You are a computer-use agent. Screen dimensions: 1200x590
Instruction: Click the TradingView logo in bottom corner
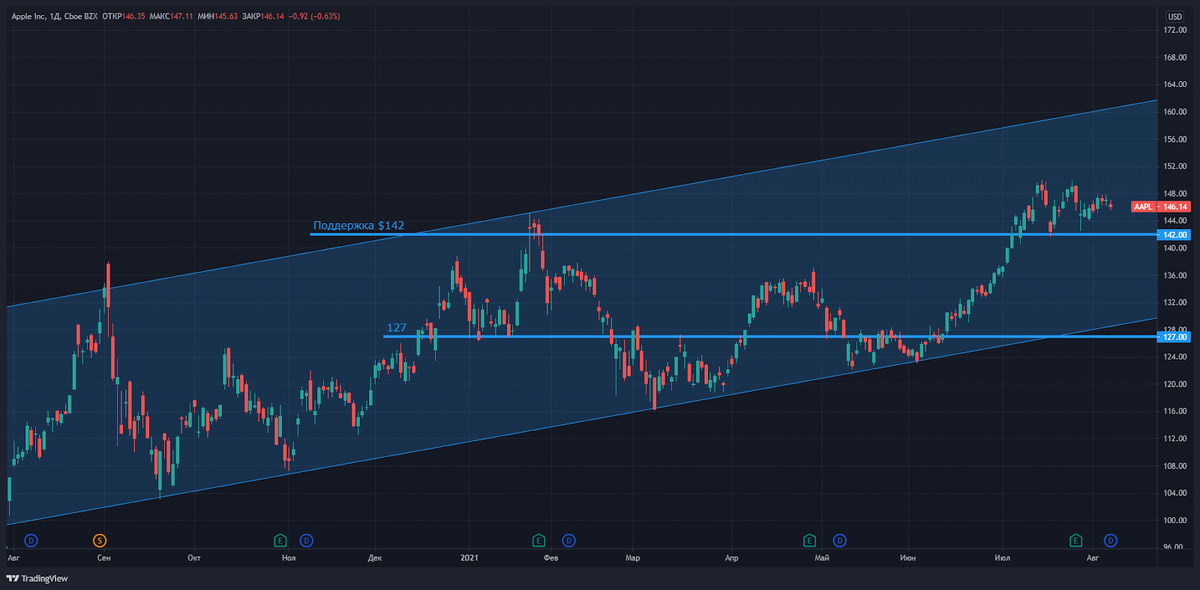pyautogui.click(x=14, y=578)
